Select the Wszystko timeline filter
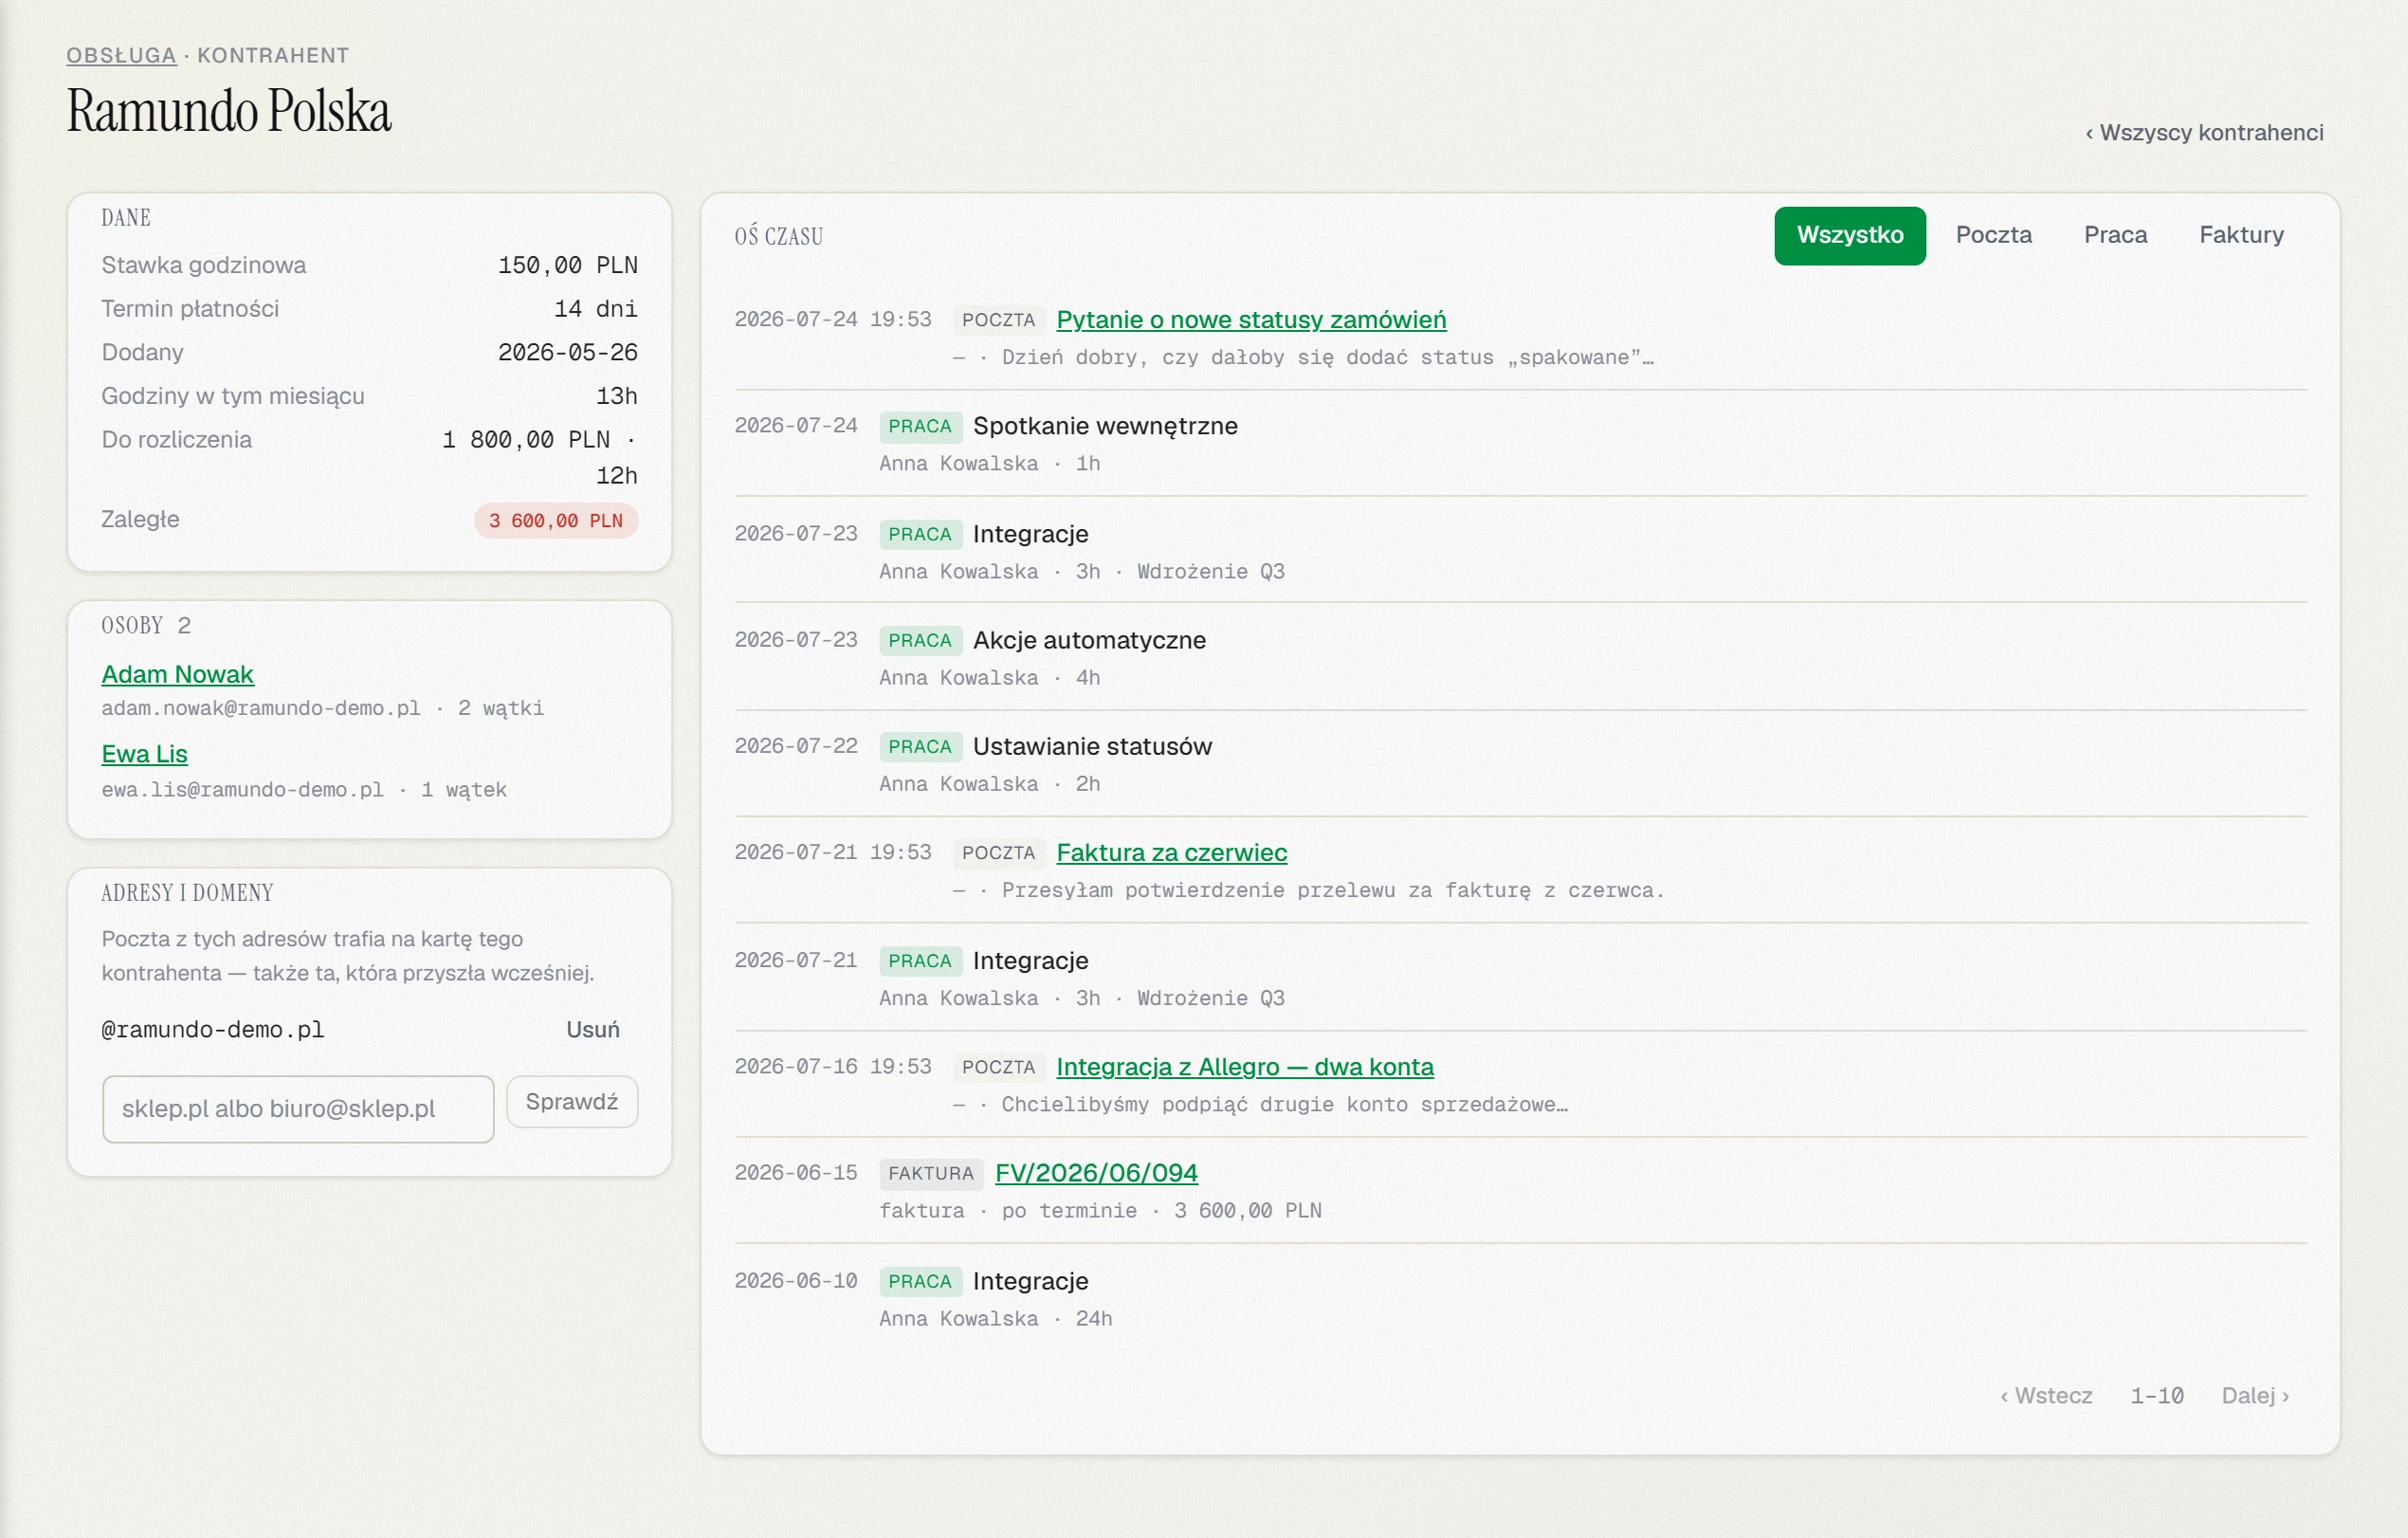 [x=1849, y=235]
